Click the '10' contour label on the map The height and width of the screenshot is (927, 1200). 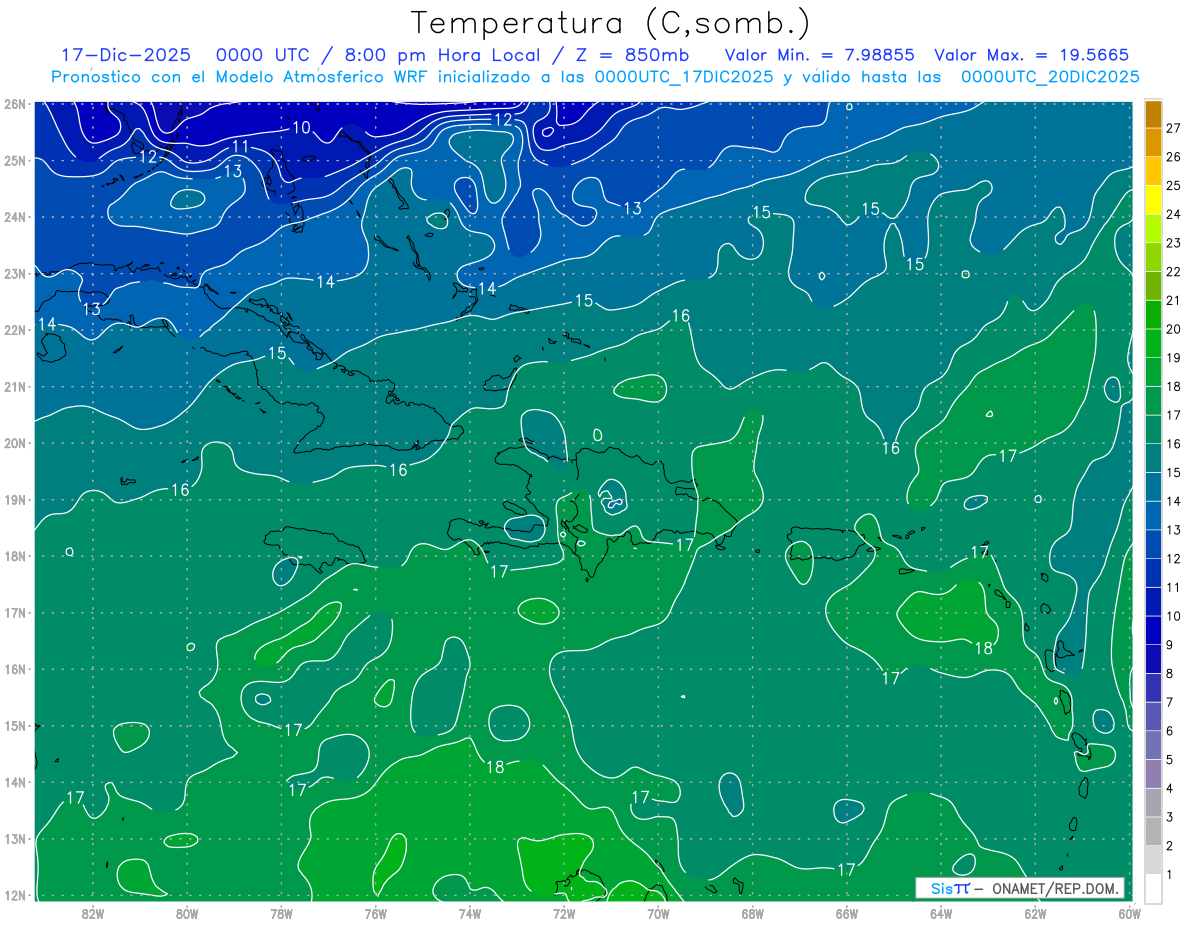tap(302, 127)
